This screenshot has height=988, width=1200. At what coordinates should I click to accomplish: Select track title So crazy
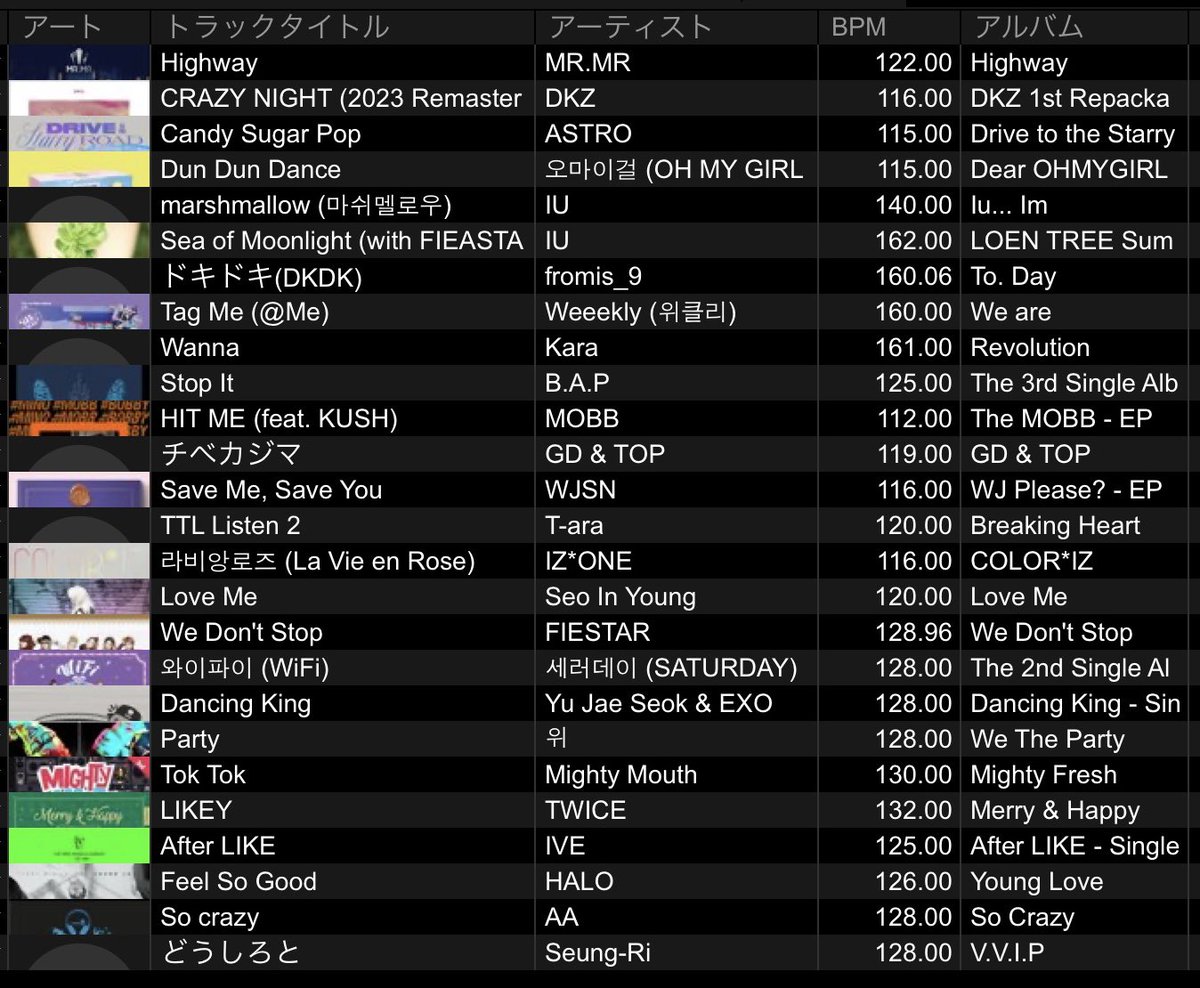tap(209, 918)
